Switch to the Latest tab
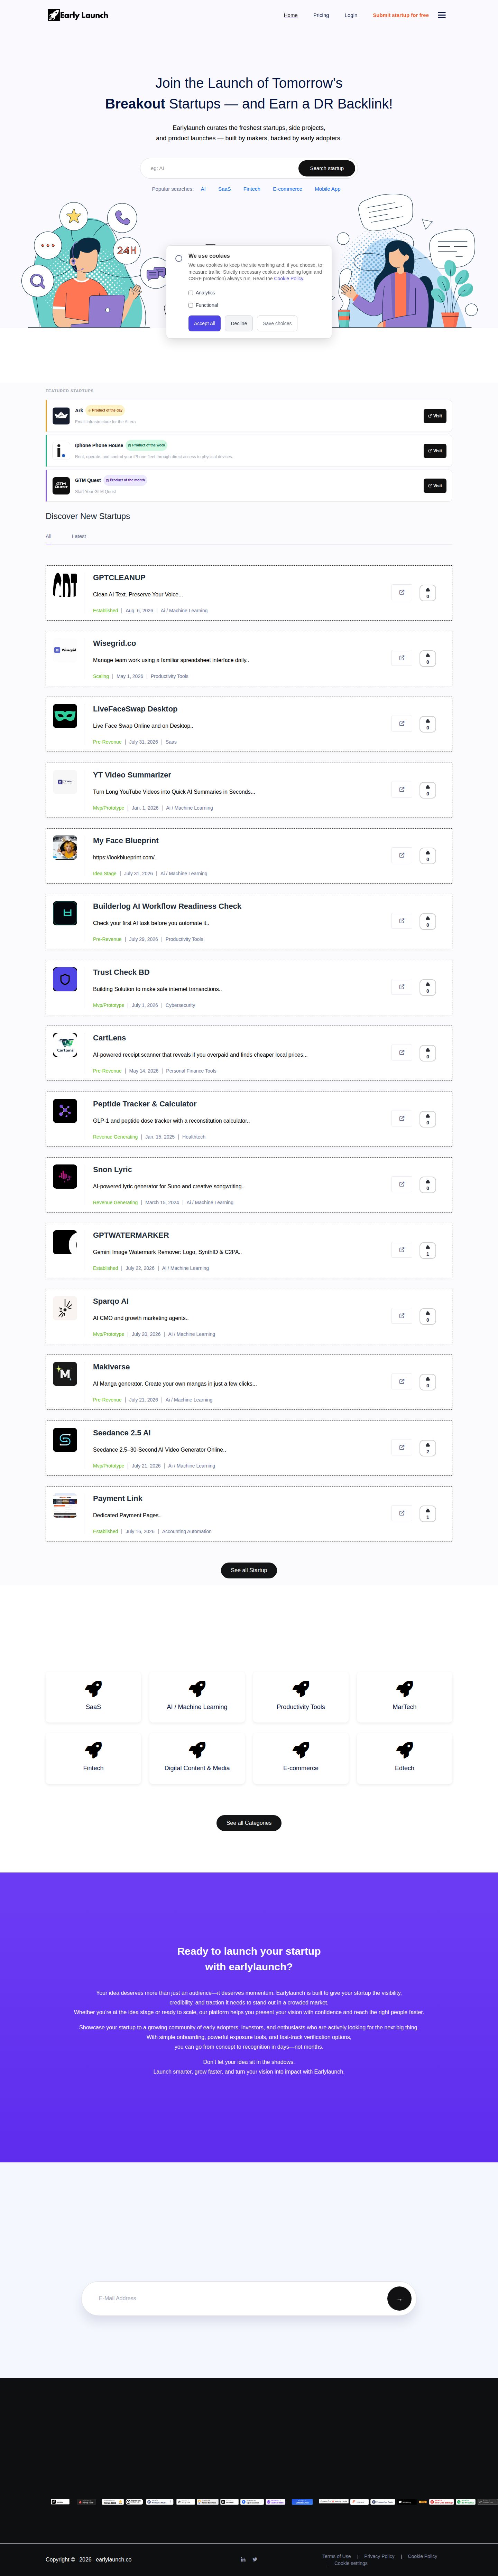This screenshot has width=498, height=2576. pyautogui.click(x=79, y=536)
